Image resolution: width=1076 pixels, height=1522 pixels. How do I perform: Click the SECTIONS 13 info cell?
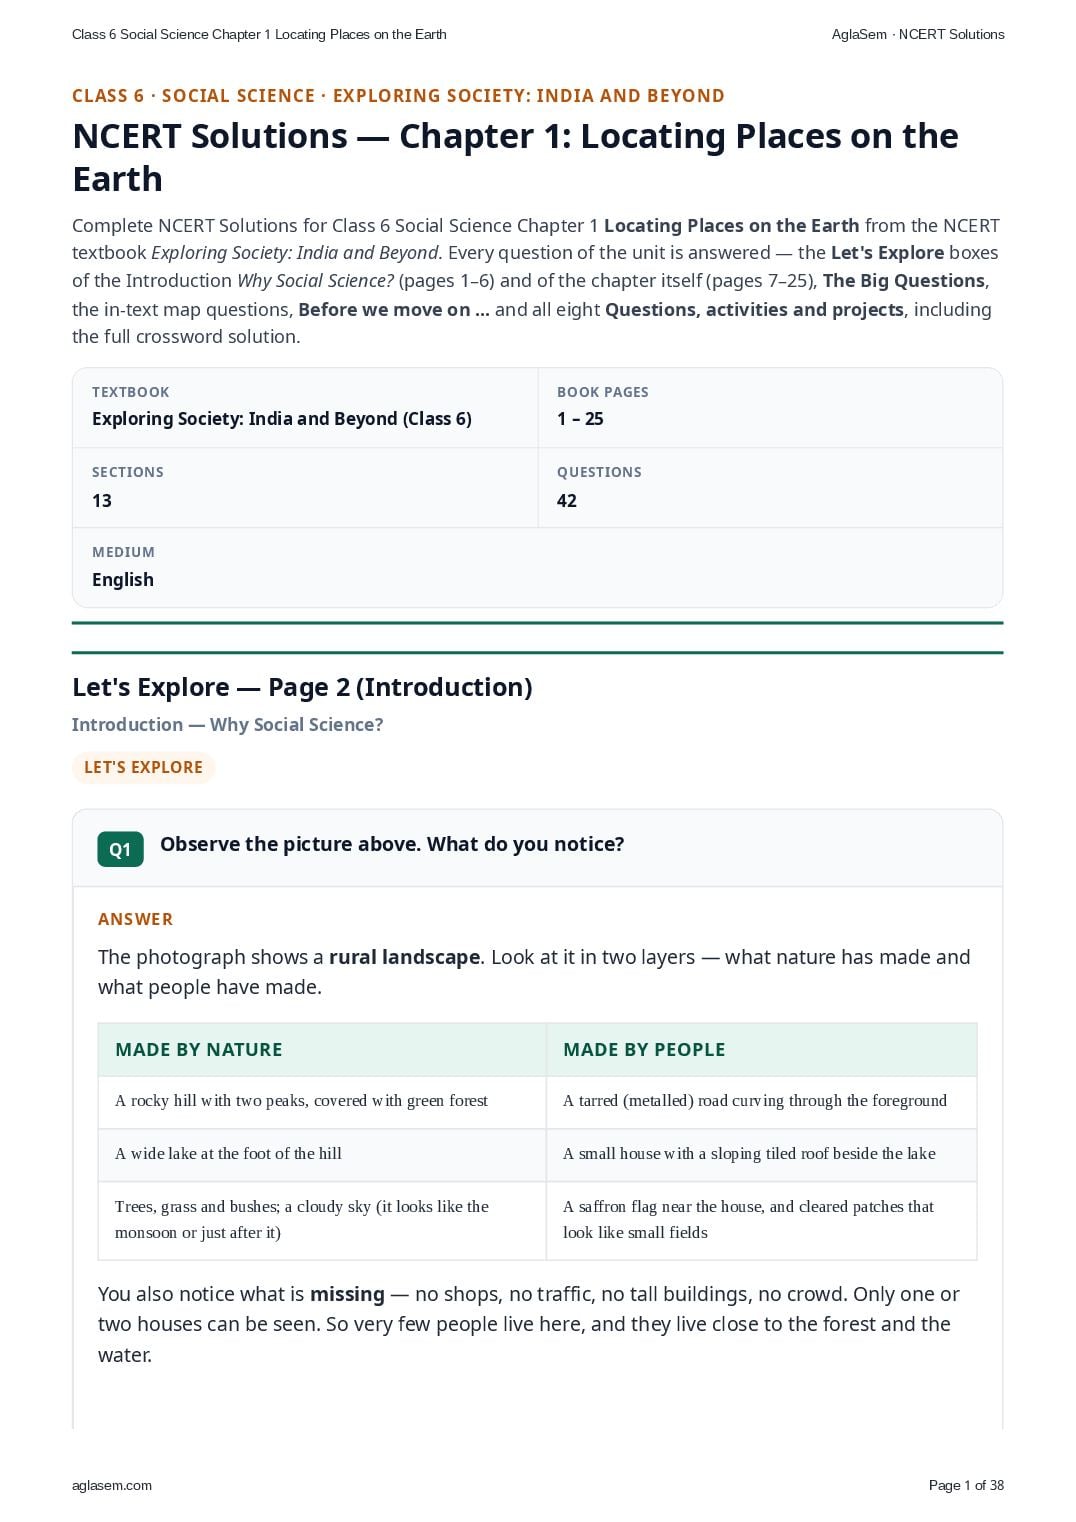click(305, 487)
